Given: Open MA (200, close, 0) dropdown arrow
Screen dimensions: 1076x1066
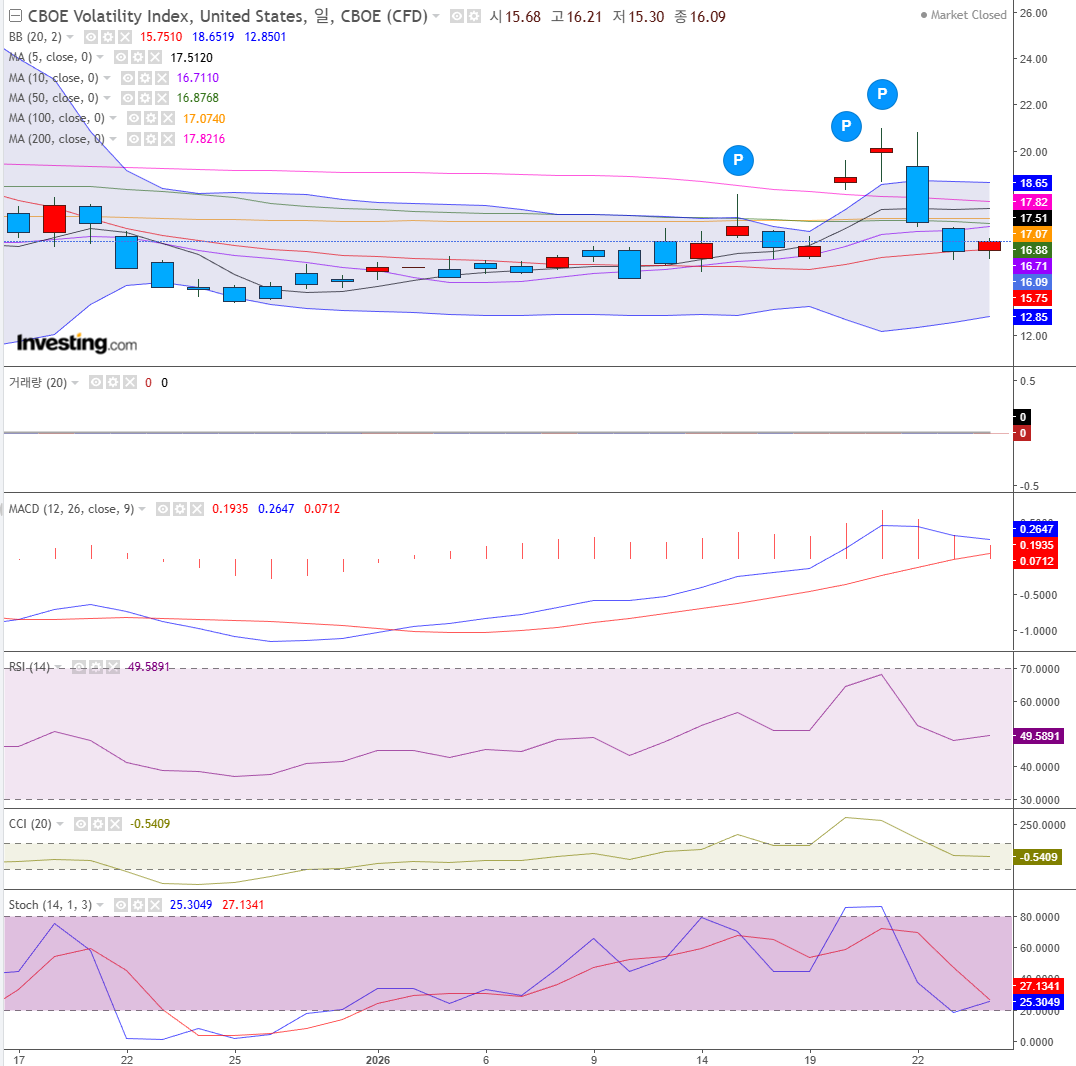Looking at the screenshot, I should [113, 139].
